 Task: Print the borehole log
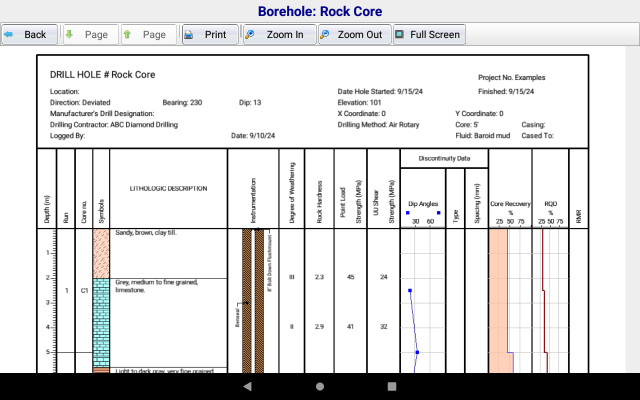point(209,34)
